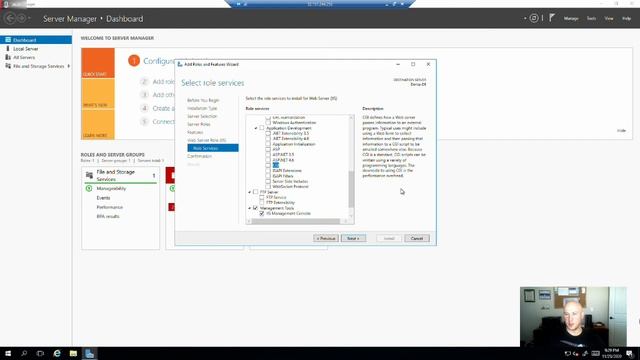Screen dimensions: 640x360
Task: Click the Dashboard icon in left sidebar
Action: click(x=8, y=40)
